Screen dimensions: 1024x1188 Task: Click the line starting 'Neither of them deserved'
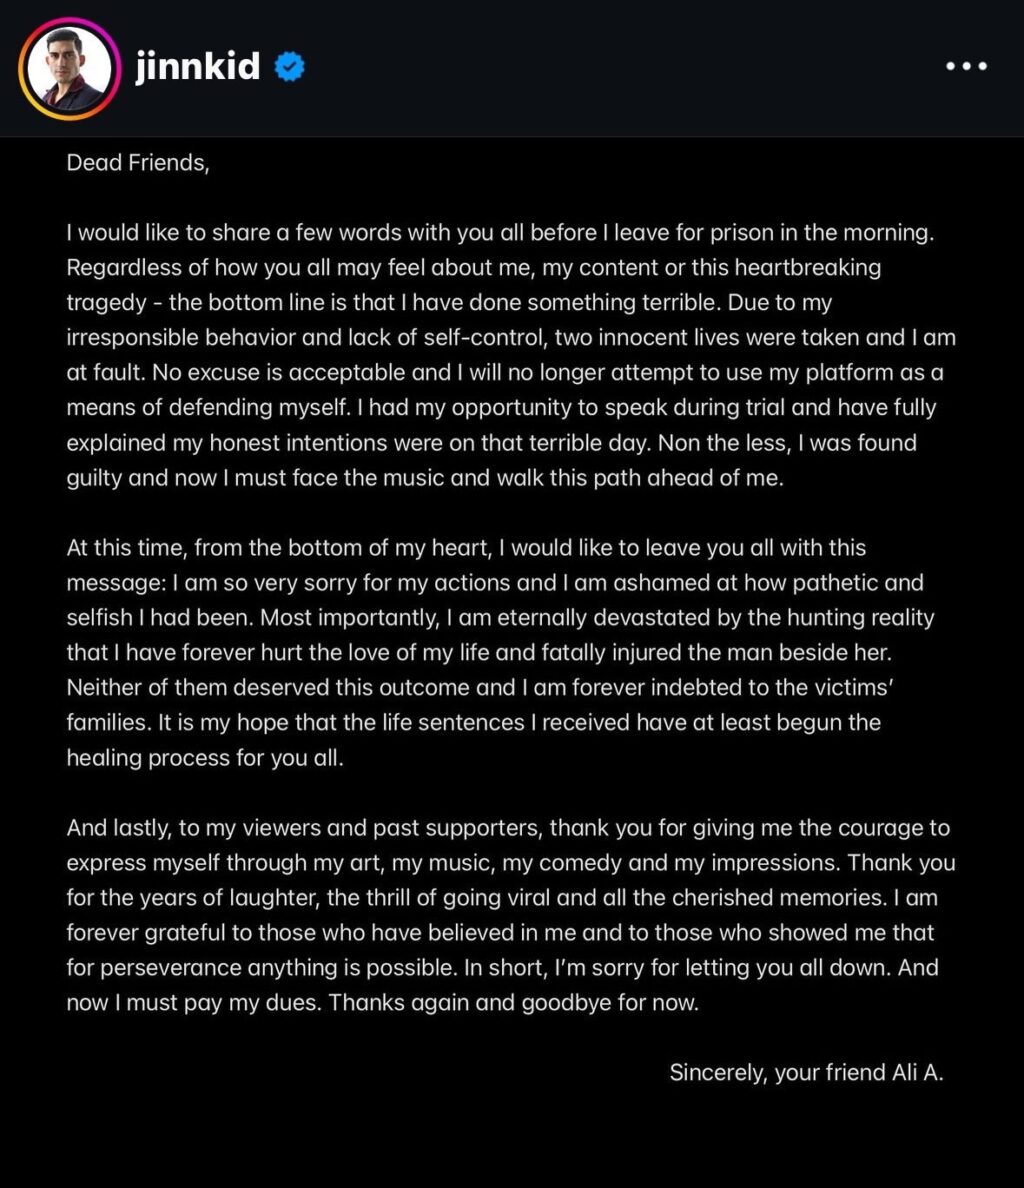coord(487,688)
